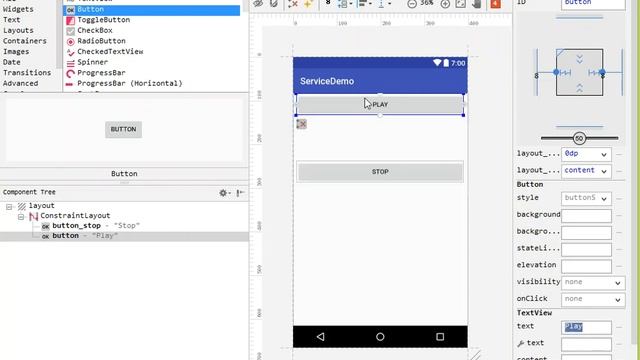
Task: Select the Containers palette category
Action: point(25,41)
